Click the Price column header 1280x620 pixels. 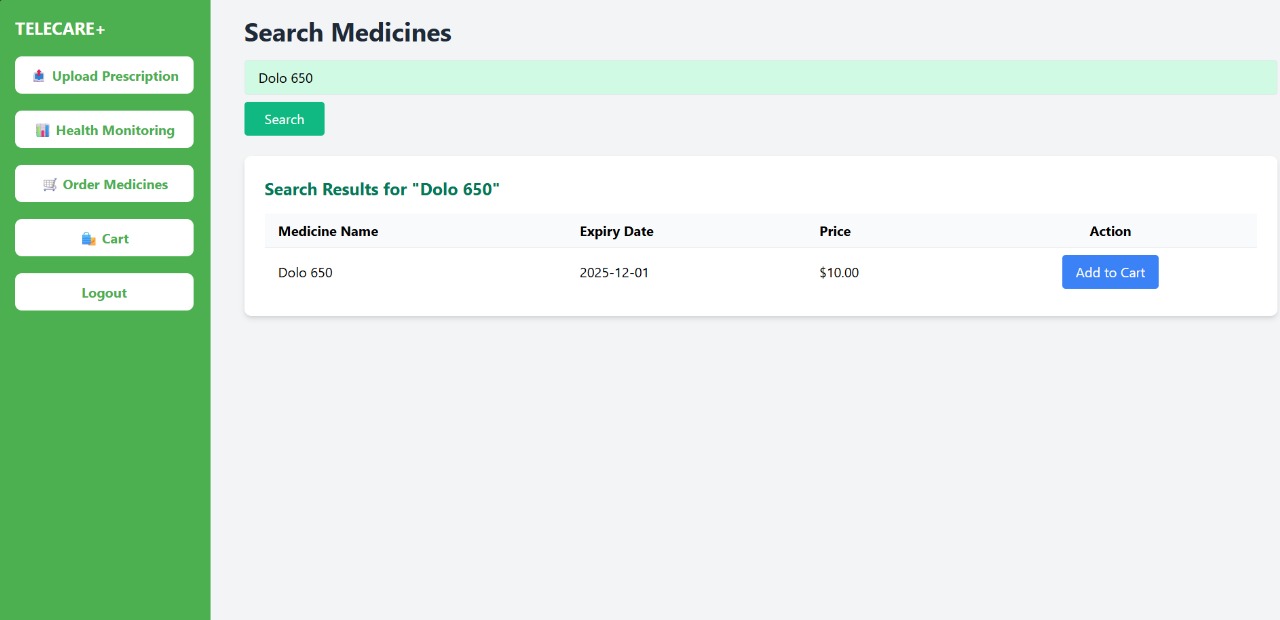point(835,231)
